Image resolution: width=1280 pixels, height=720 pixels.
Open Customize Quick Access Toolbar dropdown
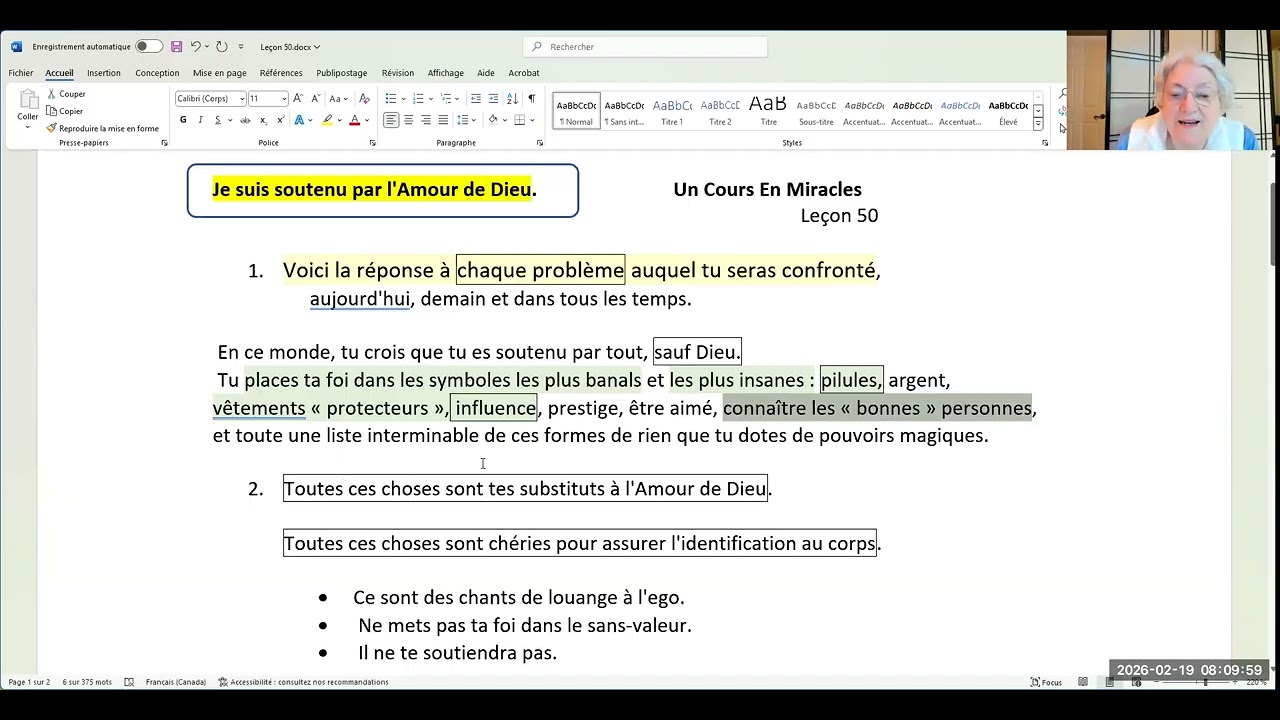[x=241, y=47]
